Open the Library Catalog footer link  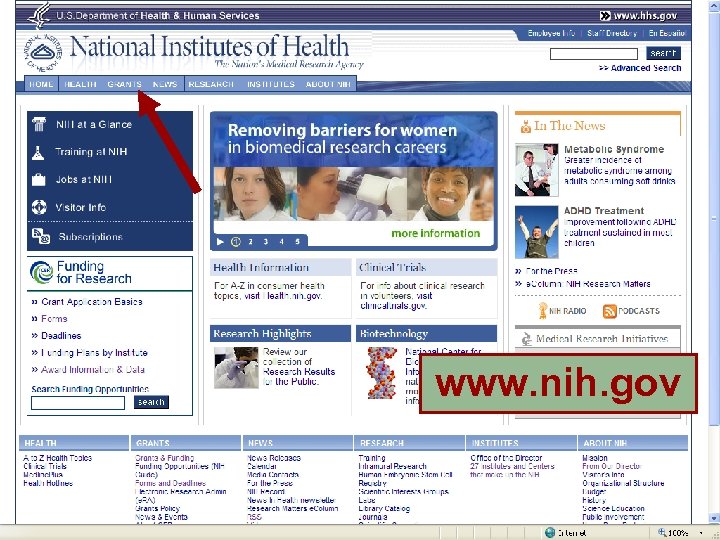[384, 508]
